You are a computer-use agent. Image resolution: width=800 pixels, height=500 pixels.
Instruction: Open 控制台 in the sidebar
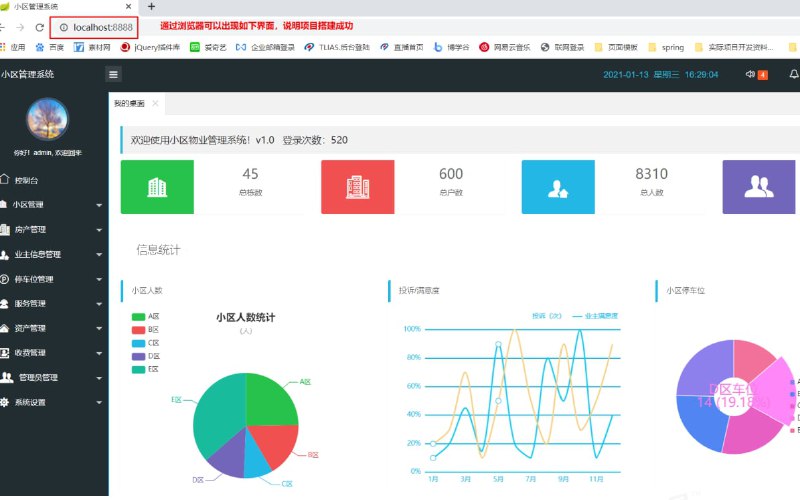click(26, 181)
